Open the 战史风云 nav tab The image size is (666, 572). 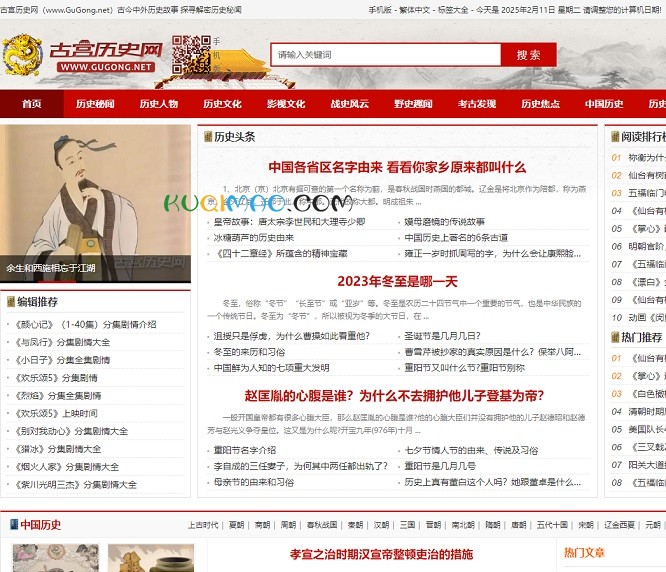pyautogui.click(x=350, y=104)
